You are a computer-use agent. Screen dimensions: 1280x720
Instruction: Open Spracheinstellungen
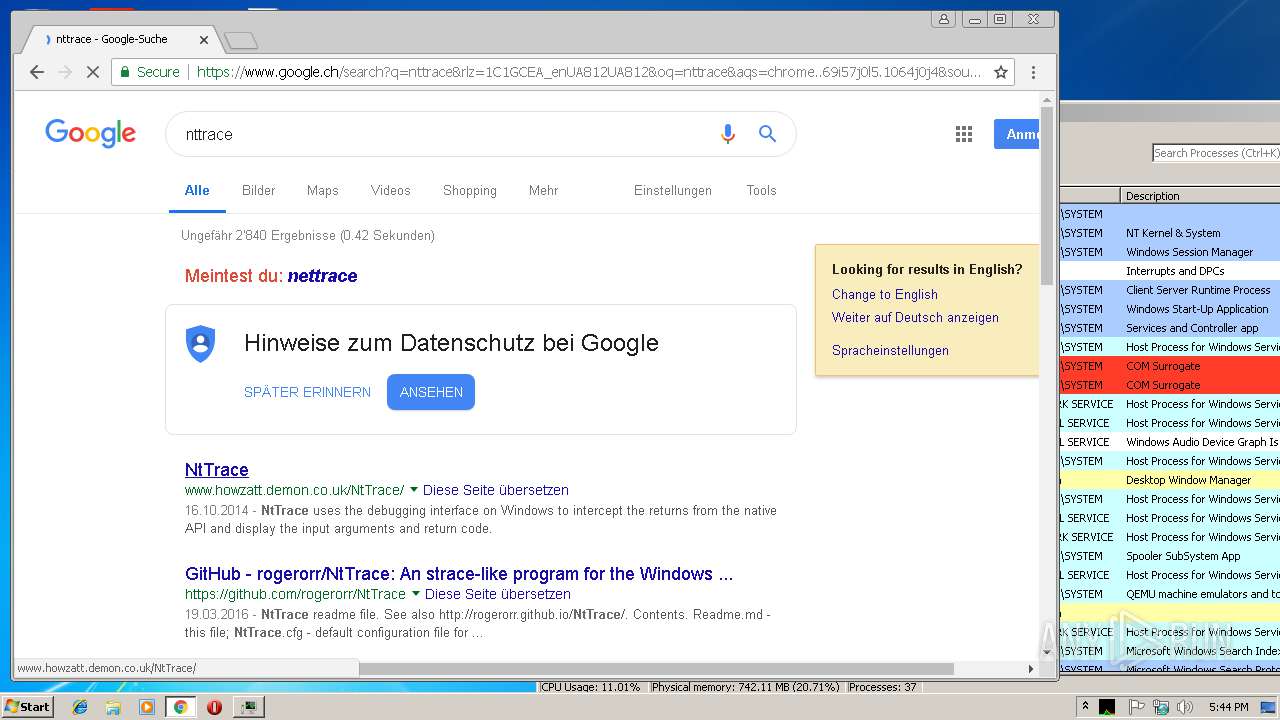[x=890, y=350]
